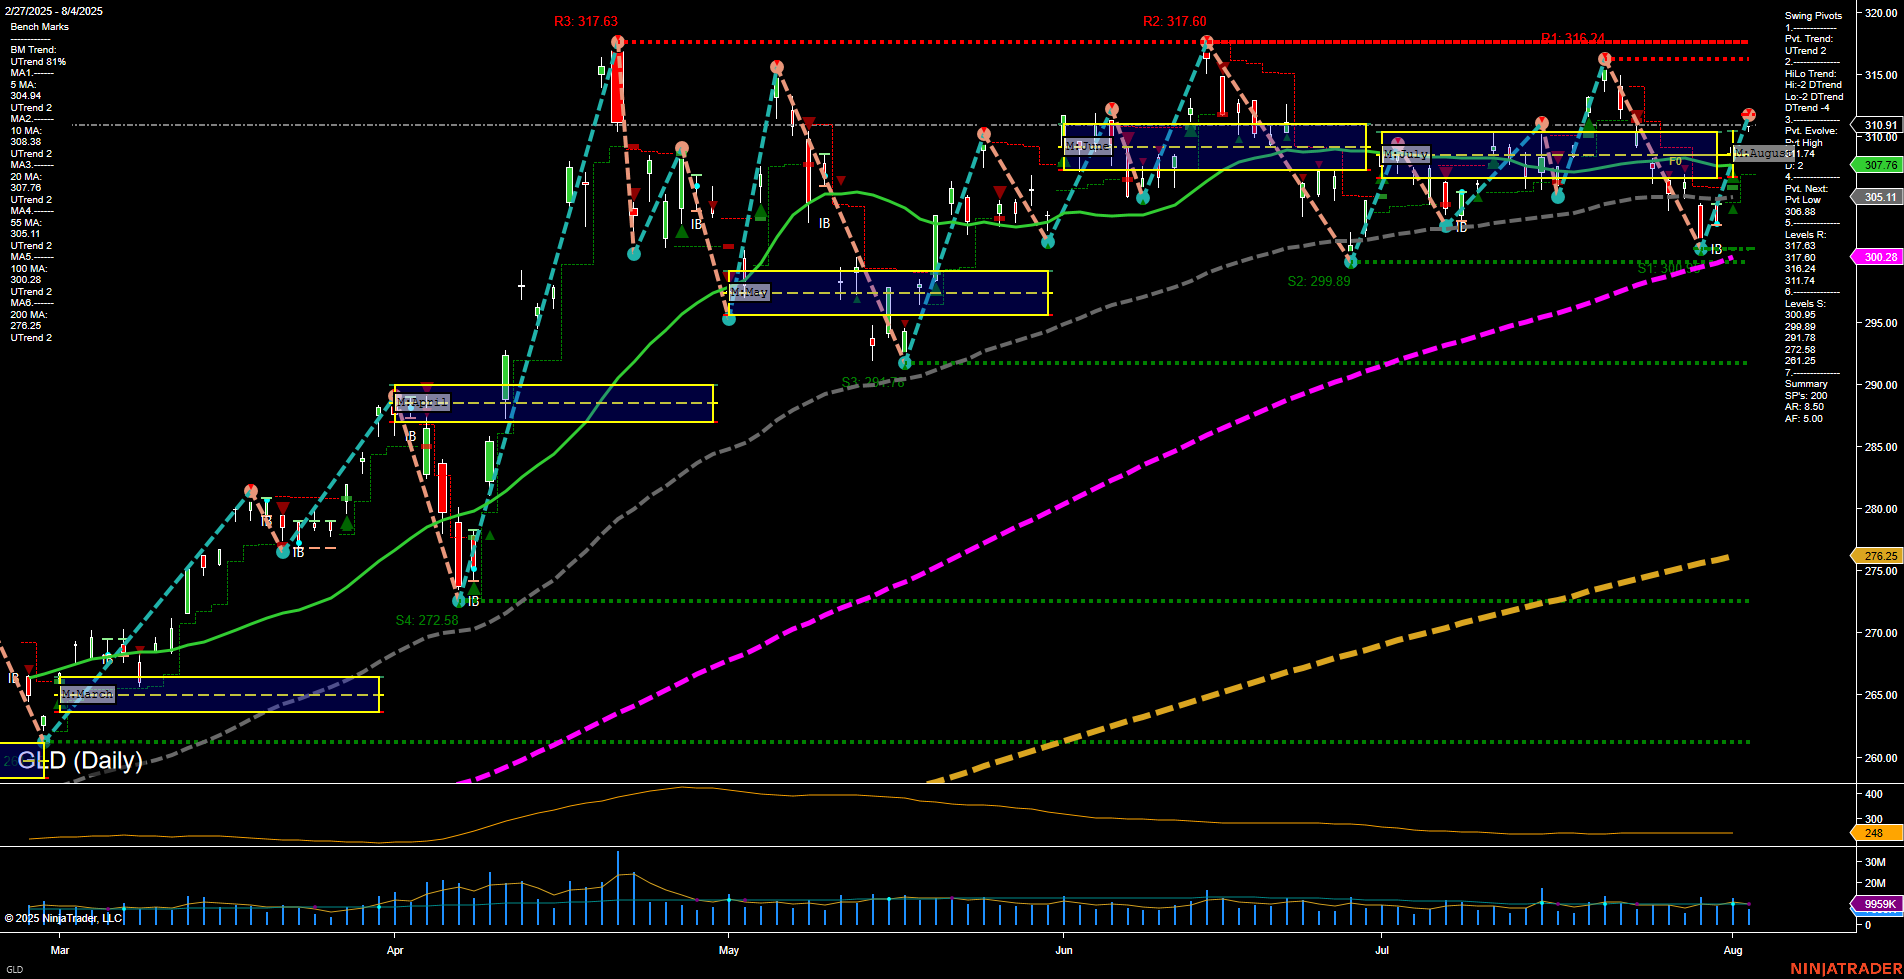Click the green up-triangle marker inside the M-June box
The image size is (1904, 979).
click(1190, 132)
